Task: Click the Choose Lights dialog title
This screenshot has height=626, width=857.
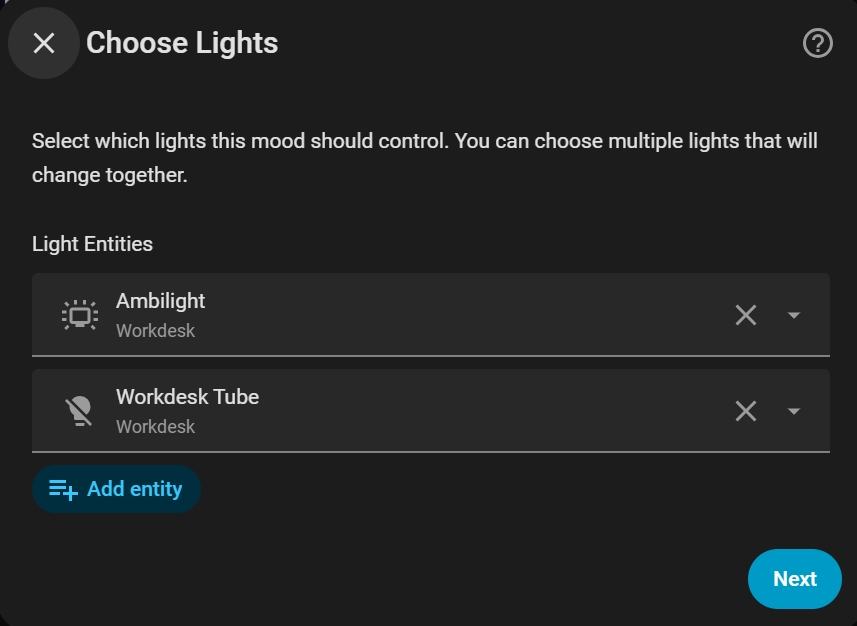Action: tap(182, 43)
